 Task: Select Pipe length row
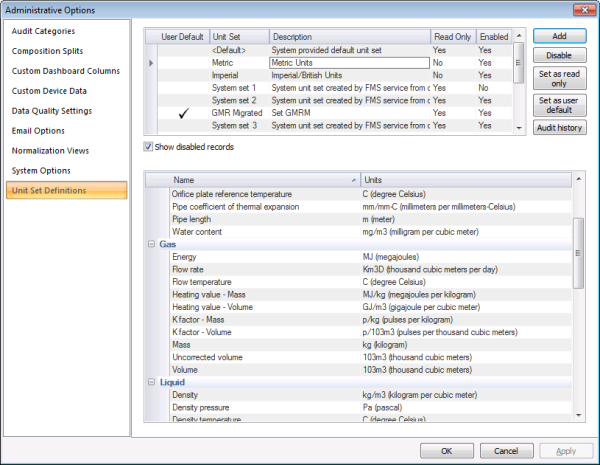coord(370,219)
